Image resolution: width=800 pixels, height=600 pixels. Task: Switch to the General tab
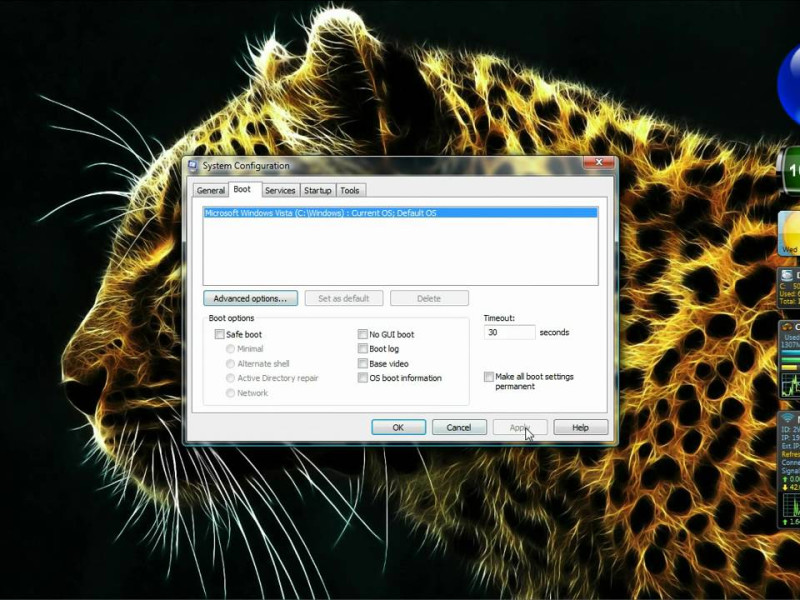(211, 190)
